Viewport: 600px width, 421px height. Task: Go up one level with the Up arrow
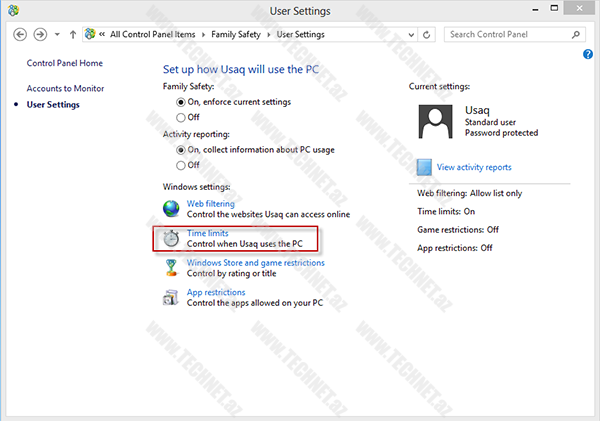[73, 34]
